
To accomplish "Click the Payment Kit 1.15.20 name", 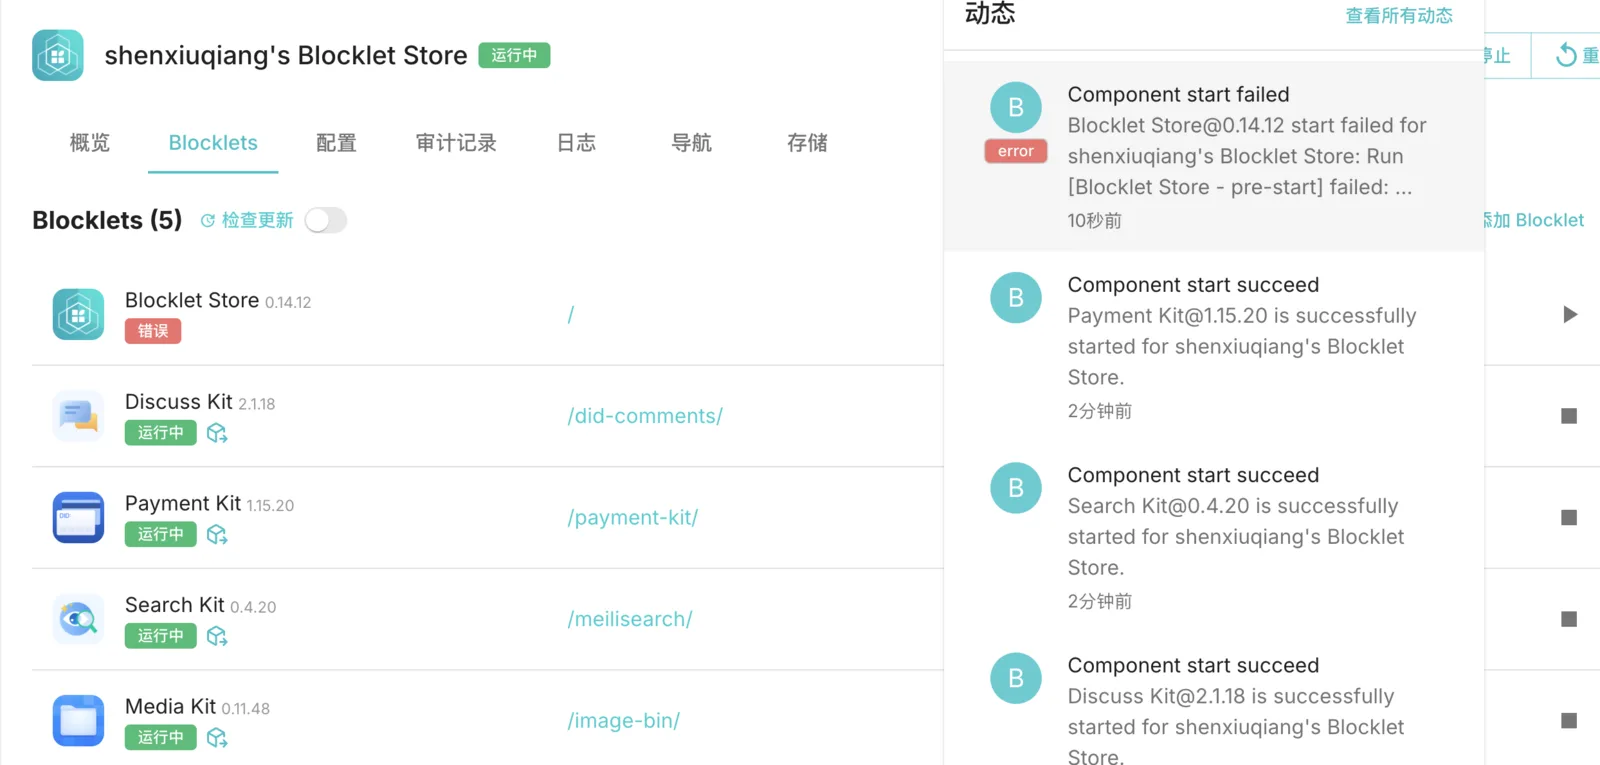I will [209, 504].
